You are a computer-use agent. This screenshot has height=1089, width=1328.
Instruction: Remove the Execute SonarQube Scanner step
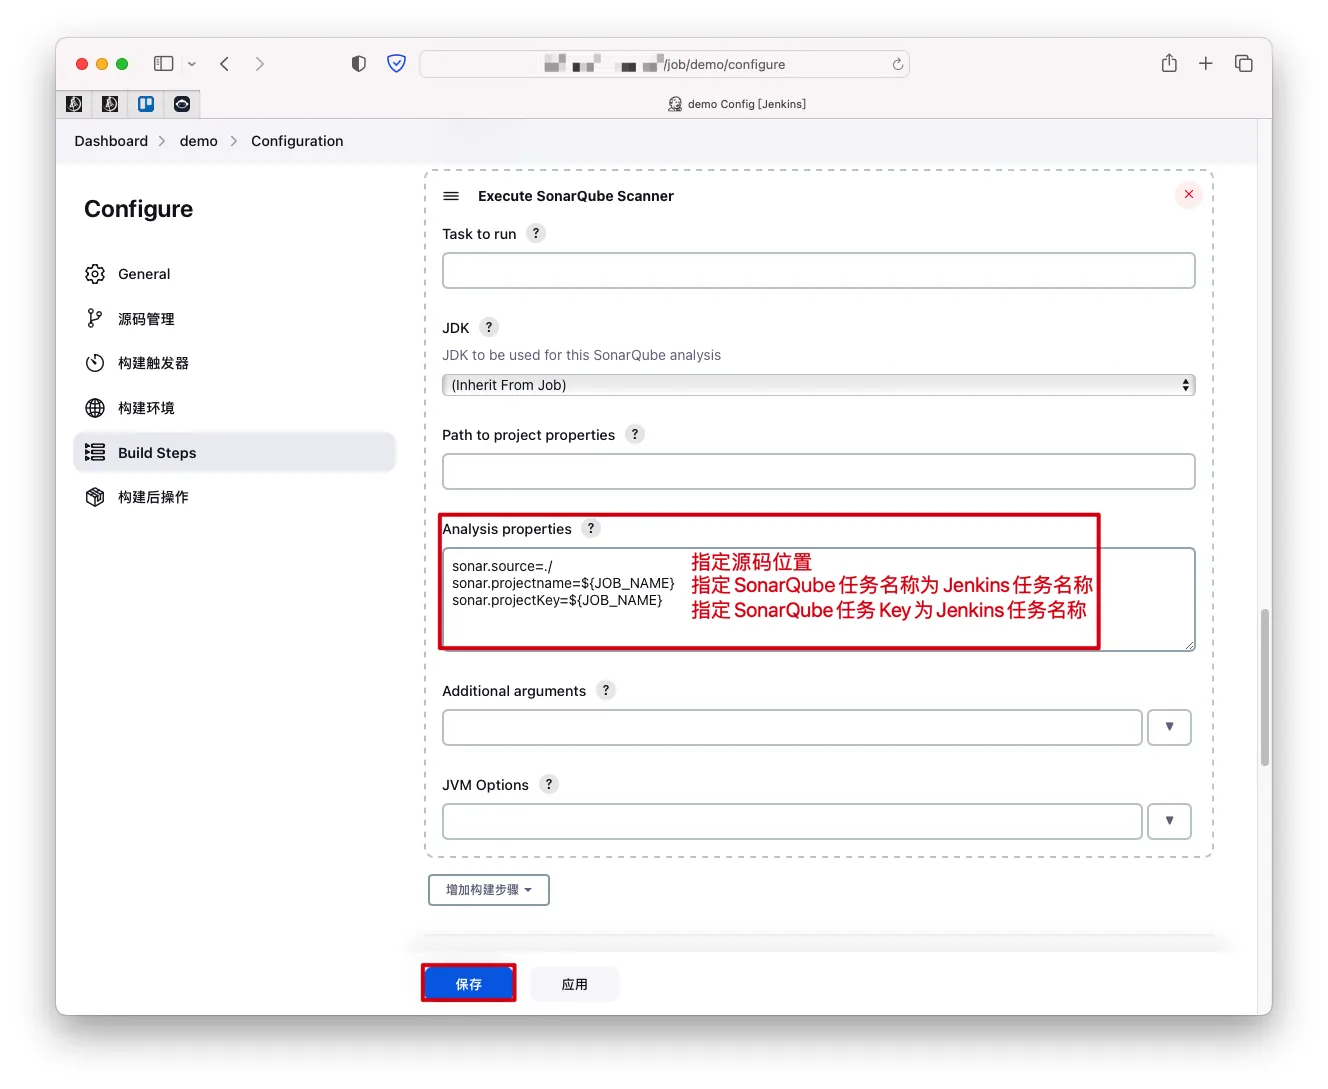click(1189, 195)
